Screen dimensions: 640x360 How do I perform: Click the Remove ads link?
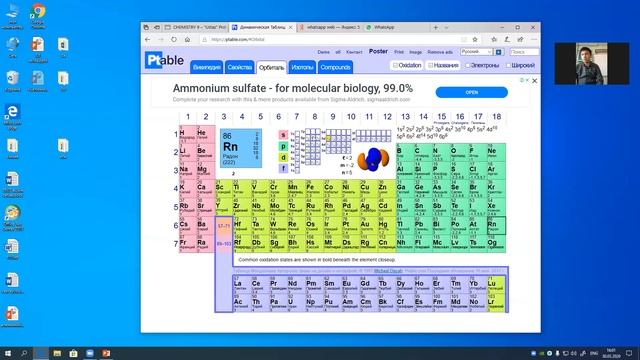[x=440, y=52]
